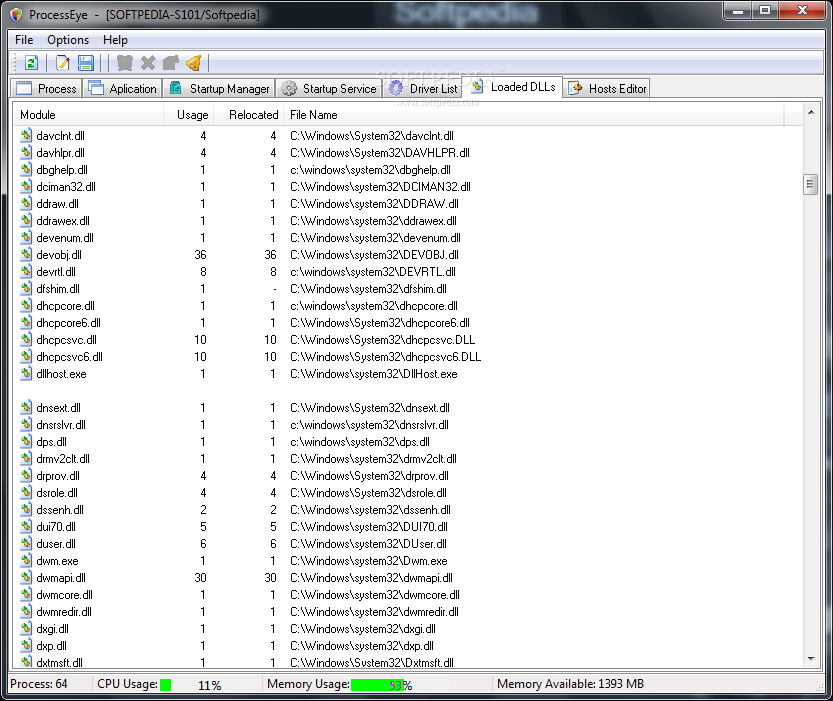Select the dwmredir.dll module name
The height and width of the screenshot is (701, 833).
point(64,611)
